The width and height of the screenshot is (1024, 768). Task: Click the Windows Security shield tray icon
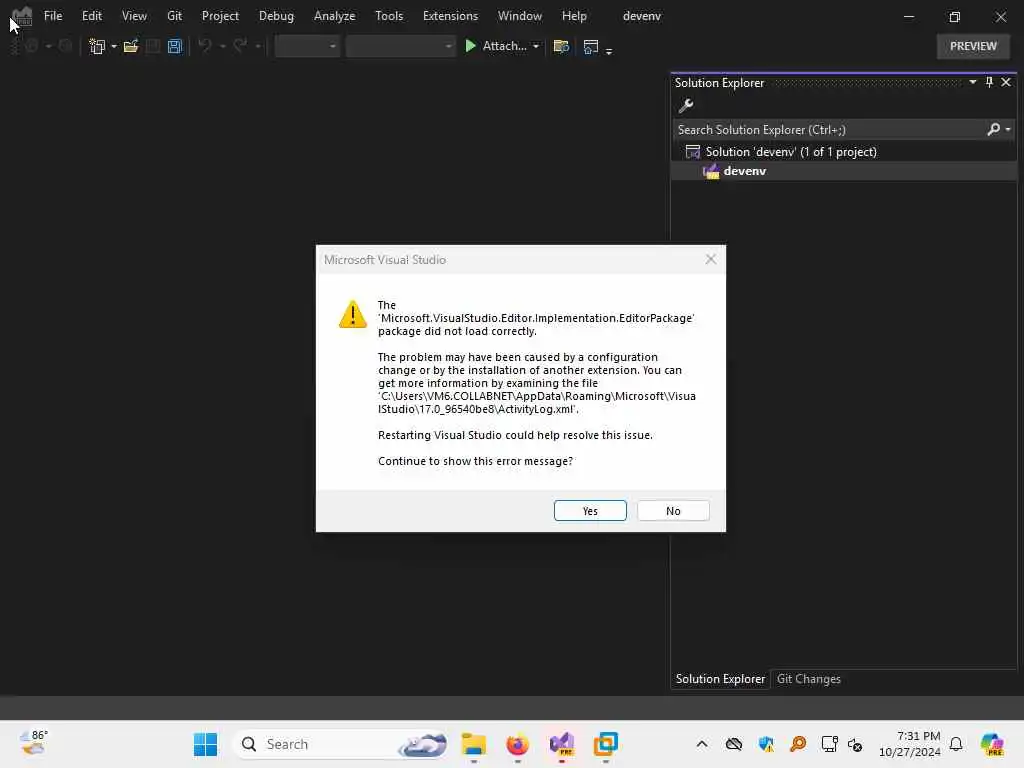[766, 744]
